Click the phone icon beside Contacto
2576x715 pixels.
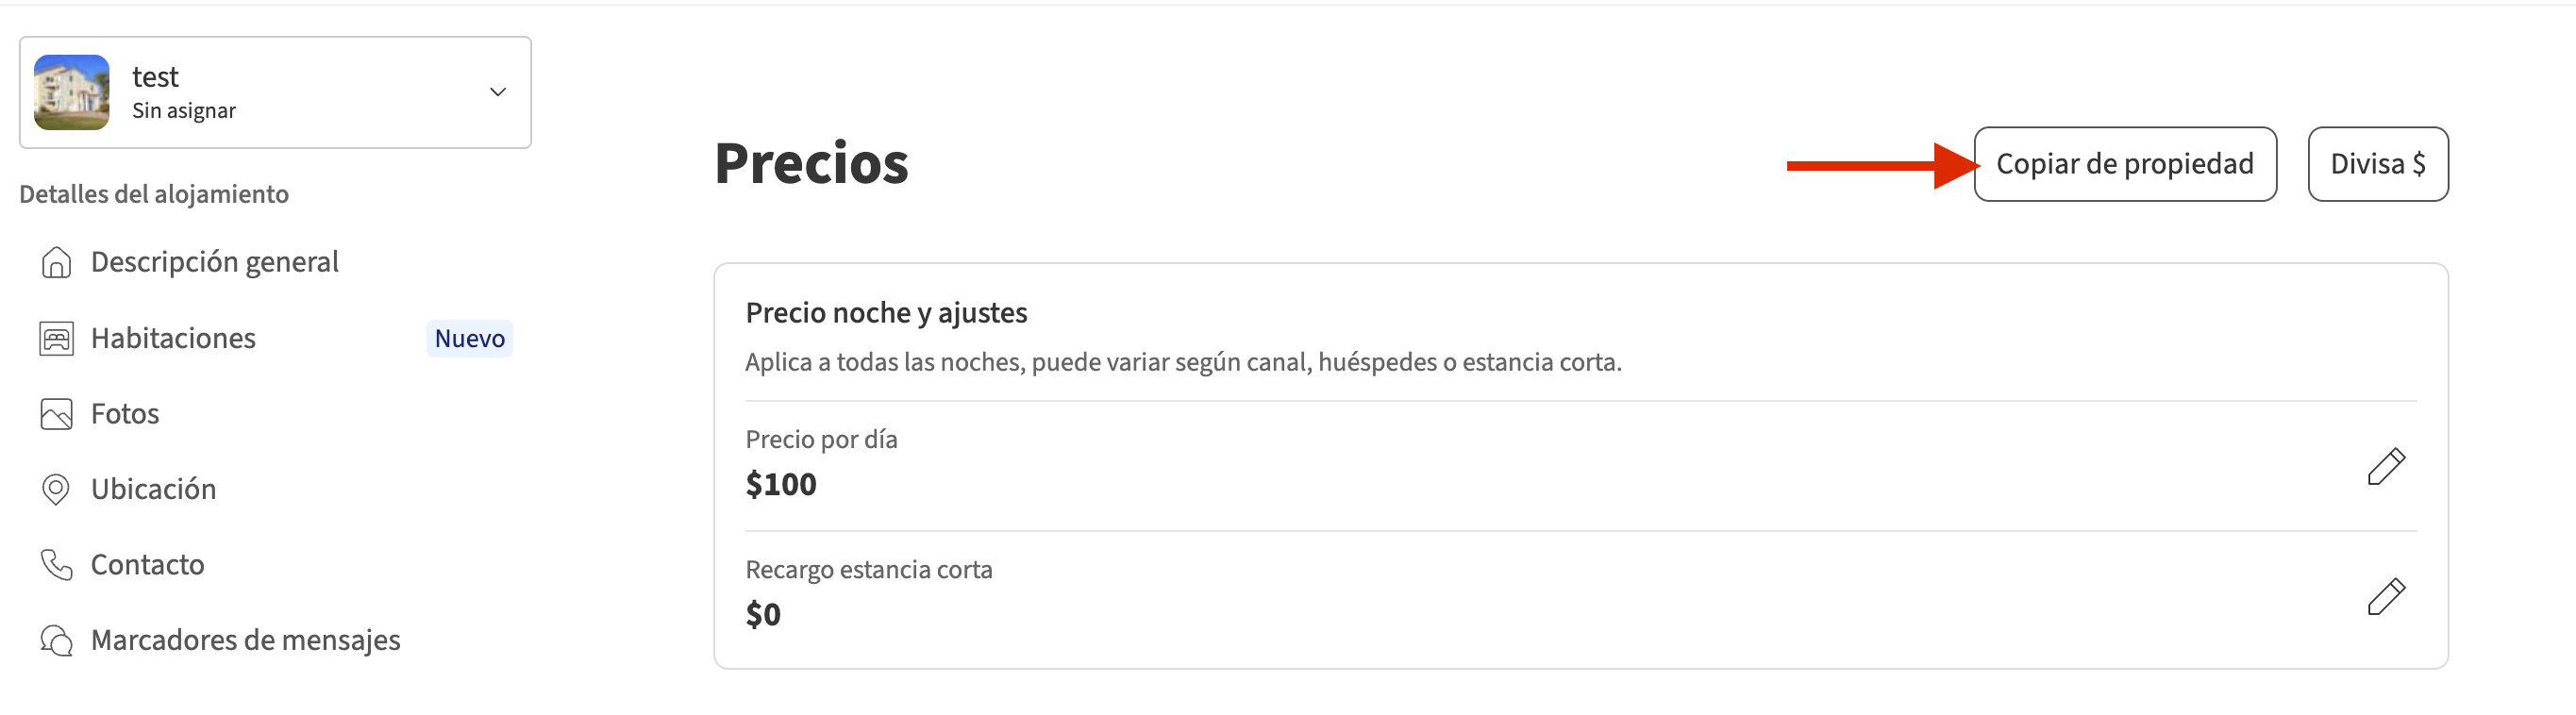point(56,565)
